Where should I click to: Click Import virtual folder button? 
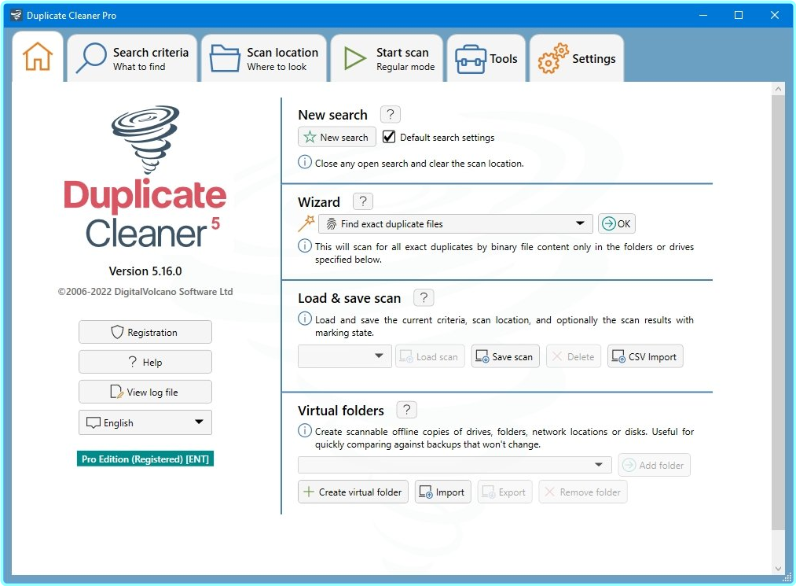tap(442, 492)
